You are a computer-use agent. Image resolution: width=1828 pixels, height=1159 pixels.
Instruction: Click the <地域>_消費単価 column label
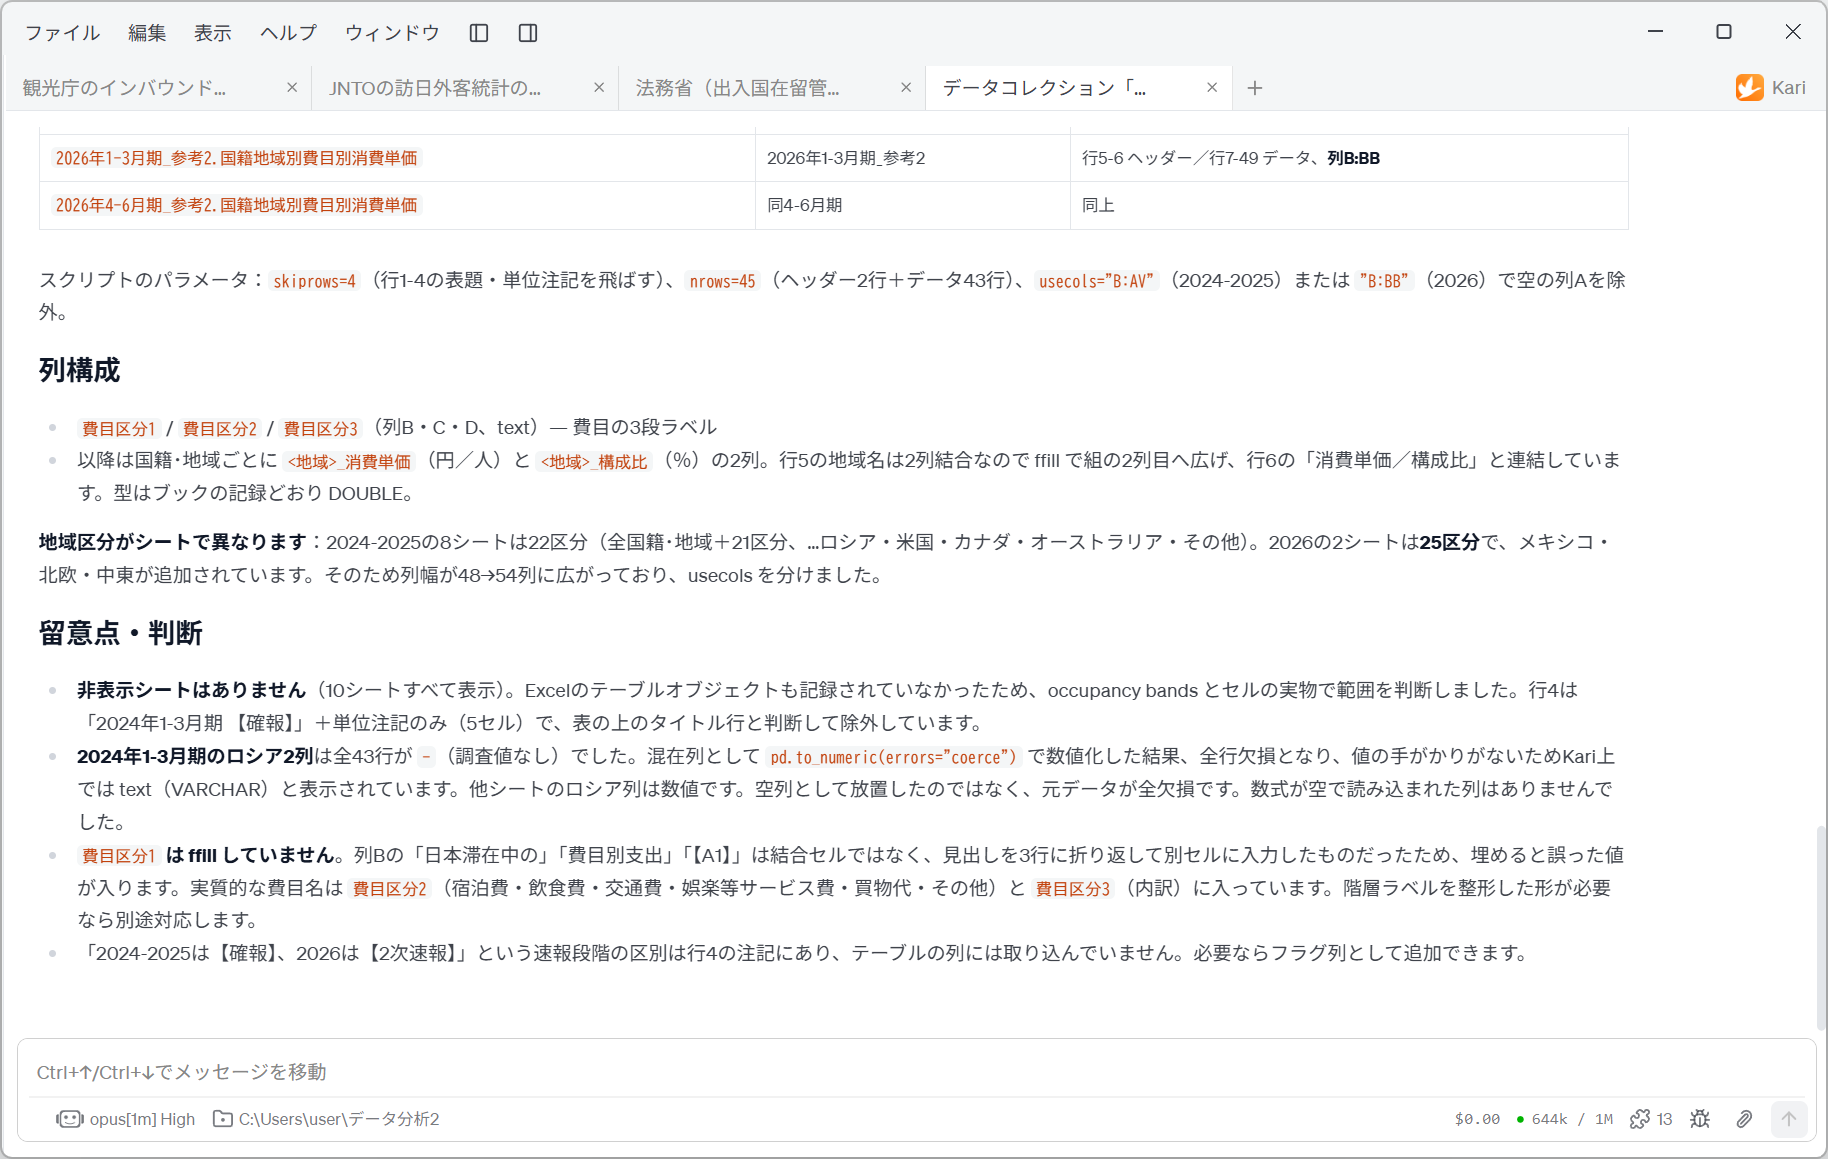tap(349, 461)
